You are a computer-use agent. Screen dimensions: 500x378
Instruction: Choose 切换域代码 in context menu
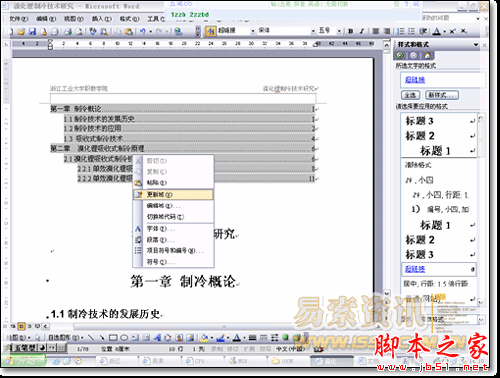tap(173, 217)
